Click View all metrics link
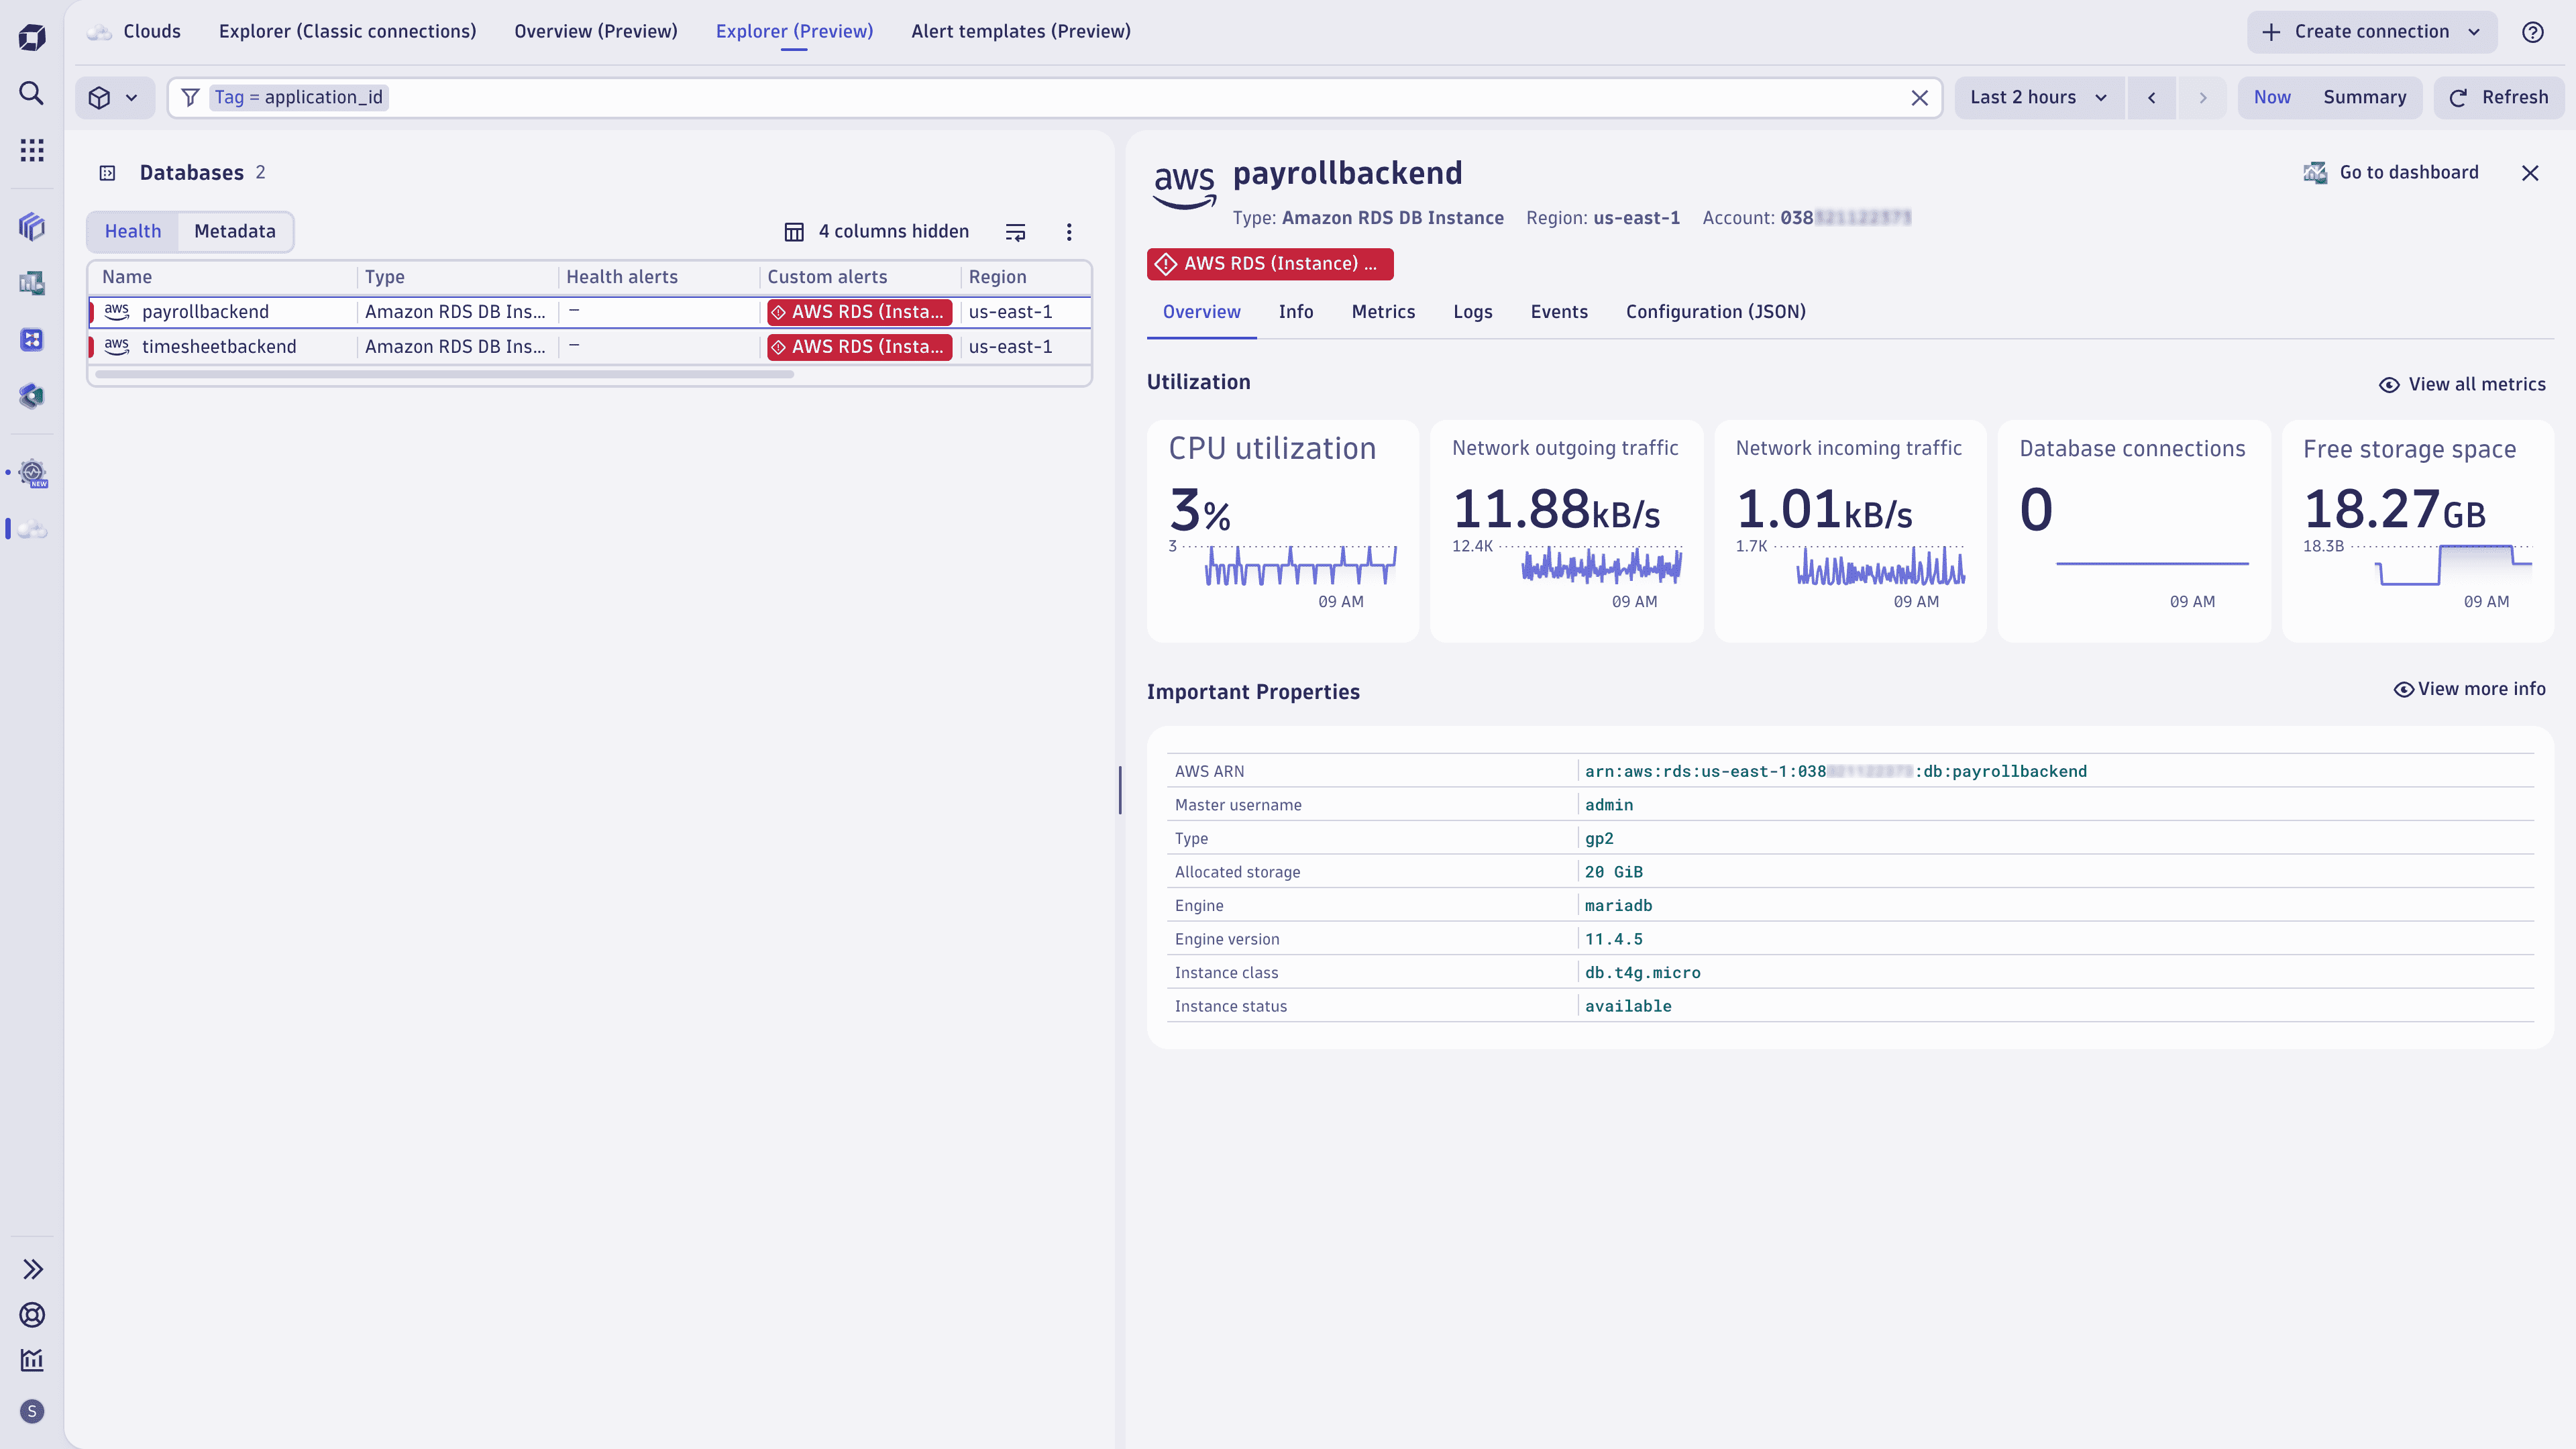Image resolution: width=2576 pixels, height=1449 pixels. pyautogui.click(x=2462, y=385)
